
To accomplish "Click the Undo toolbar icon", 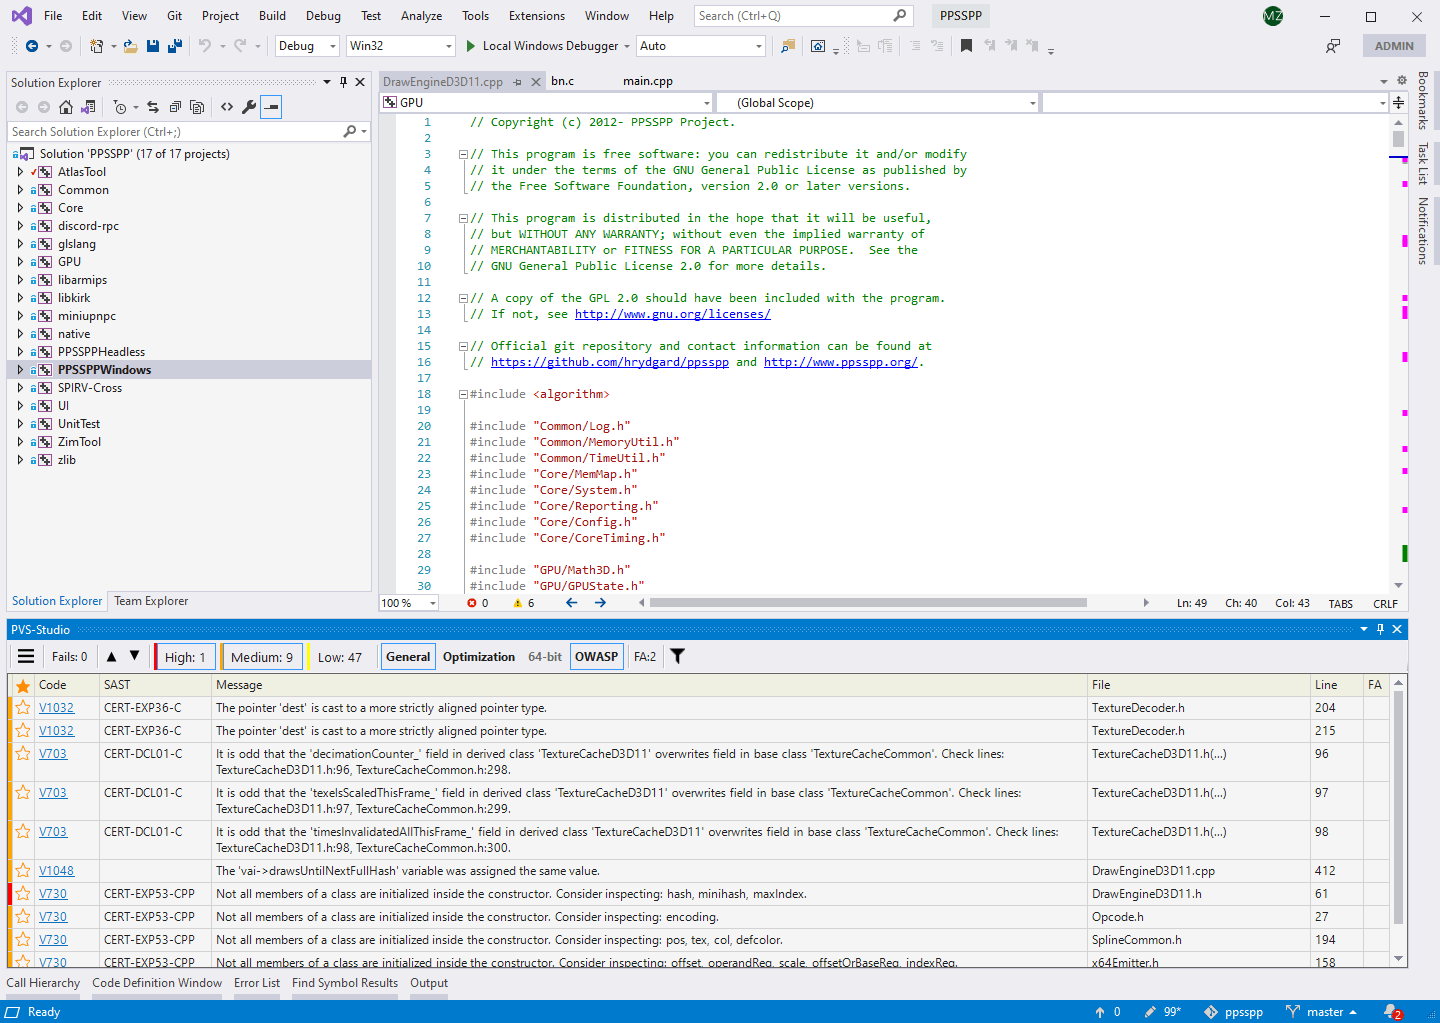I will click(205, 46).
